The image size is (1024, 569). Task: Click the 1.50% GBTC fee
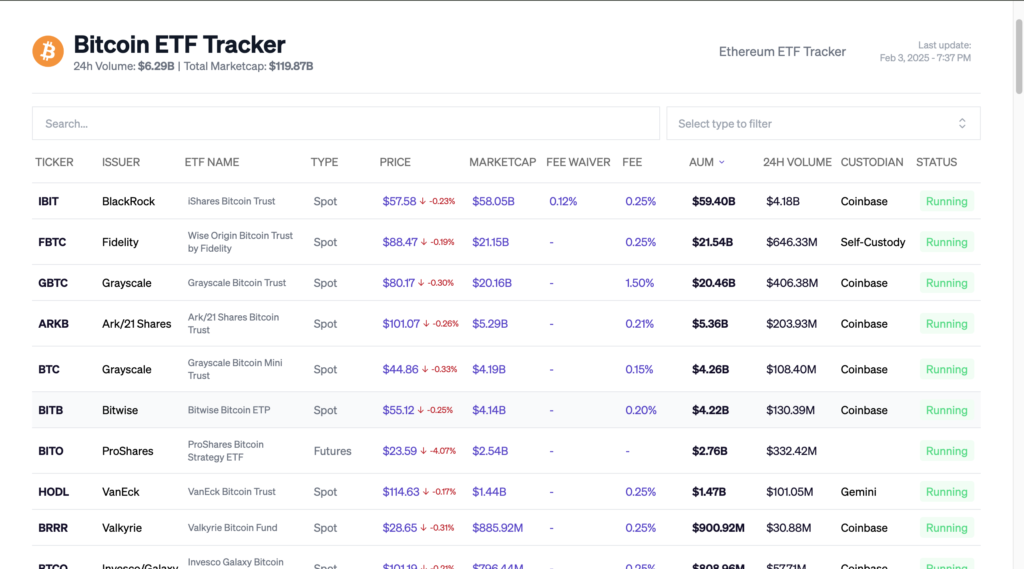click(x=639, y=283)
